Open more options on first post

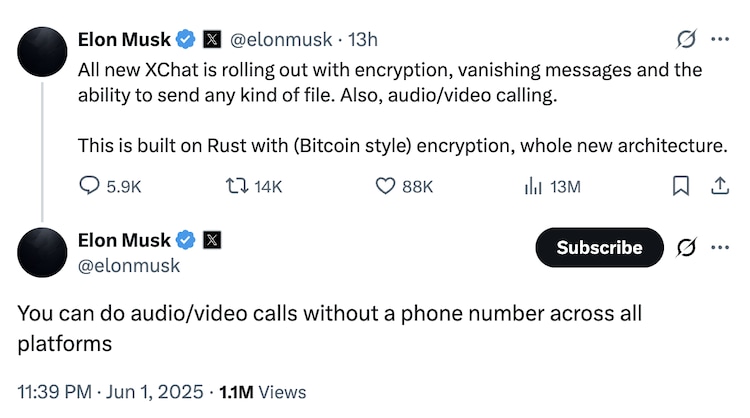pos(719,40)
